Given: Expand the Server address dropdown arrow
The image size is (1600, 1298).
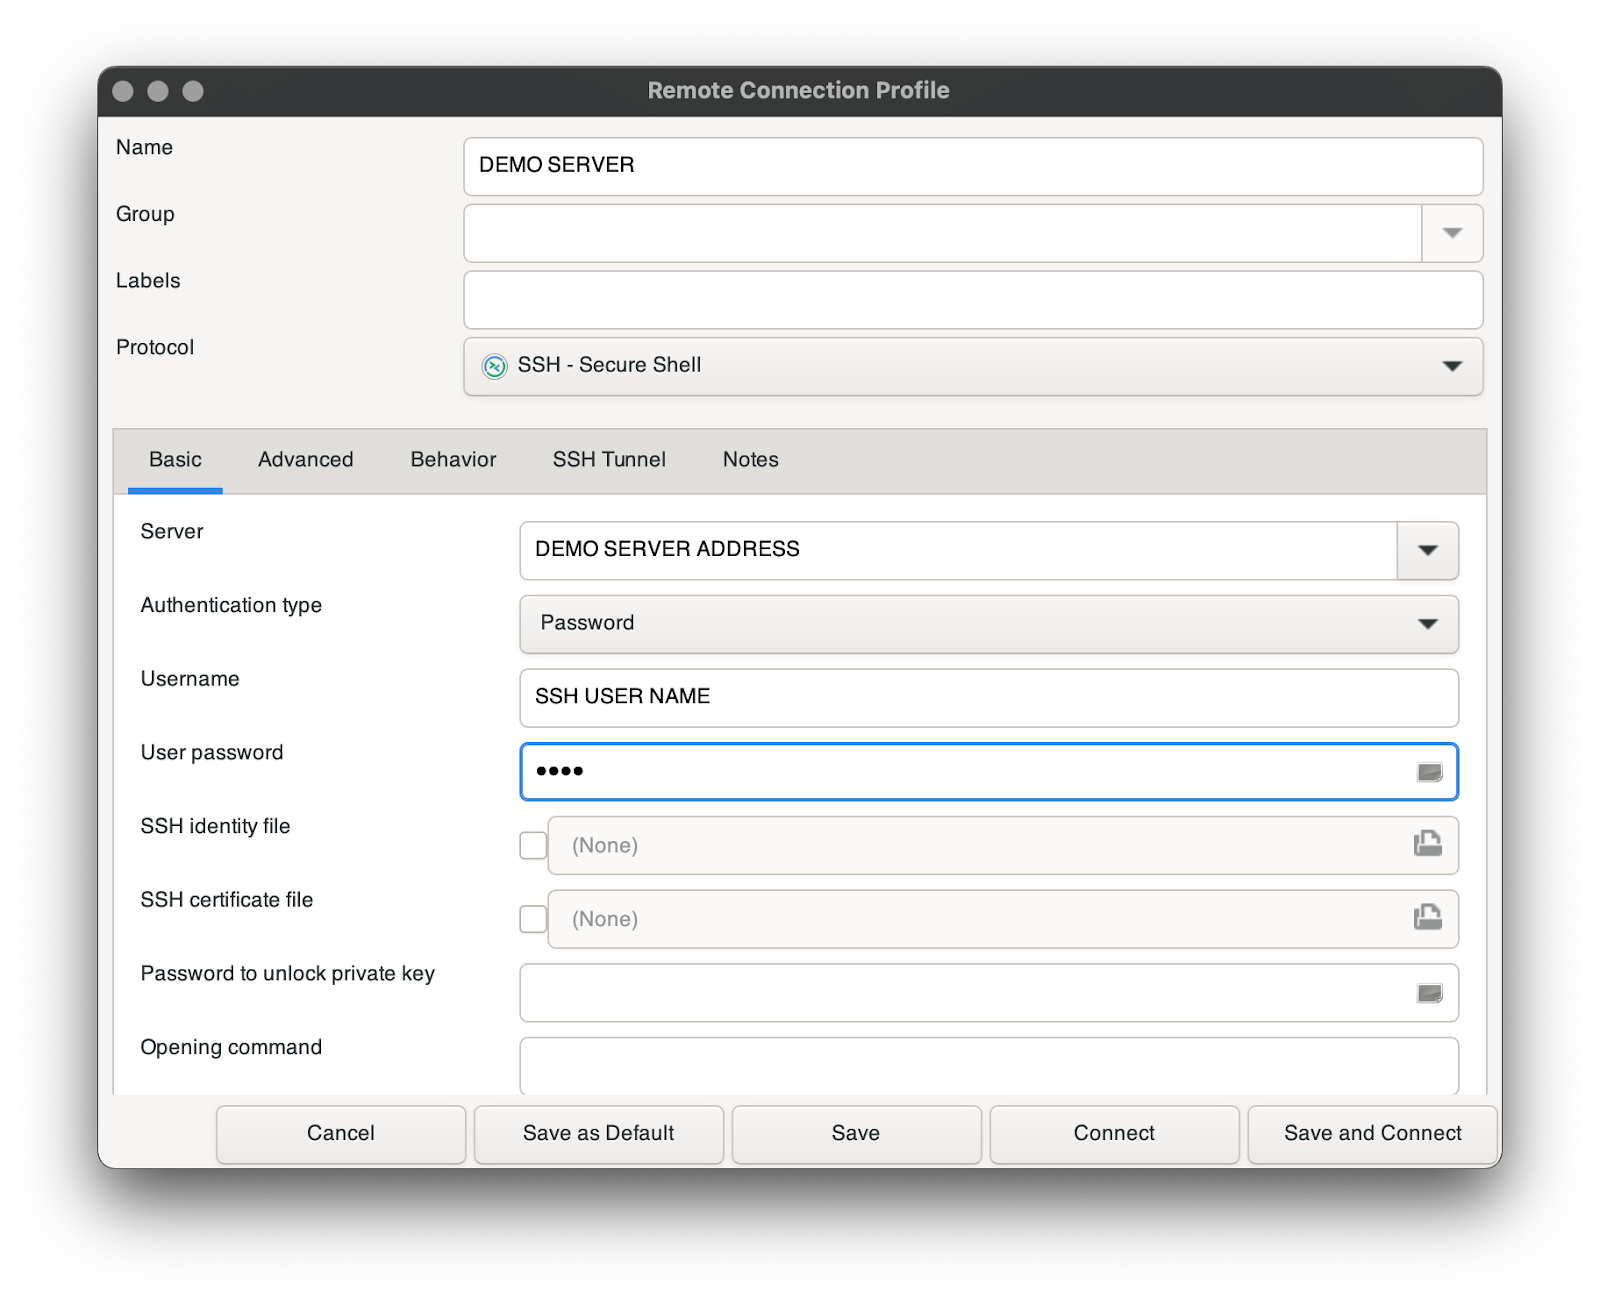Looking at the screenshot, I should point(1427,550).
